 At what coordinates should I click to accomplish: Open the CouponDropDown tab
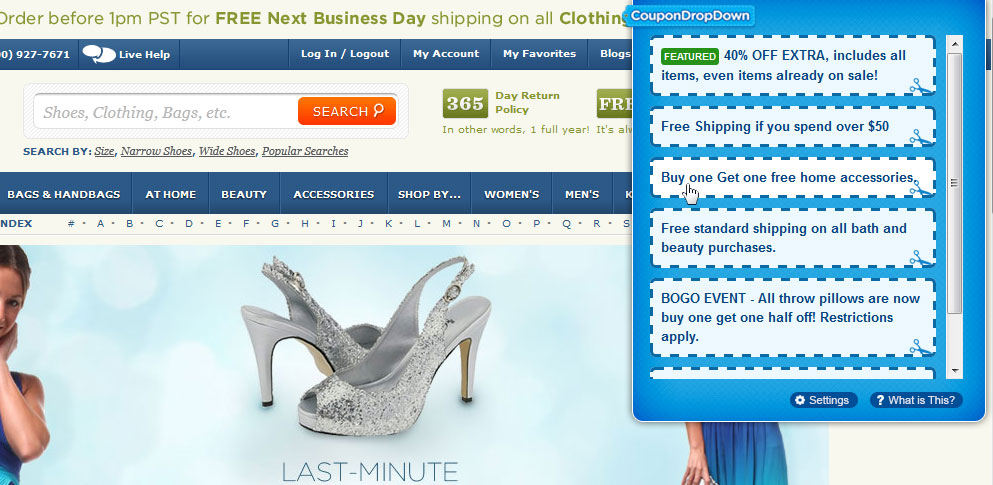[690, 15]
